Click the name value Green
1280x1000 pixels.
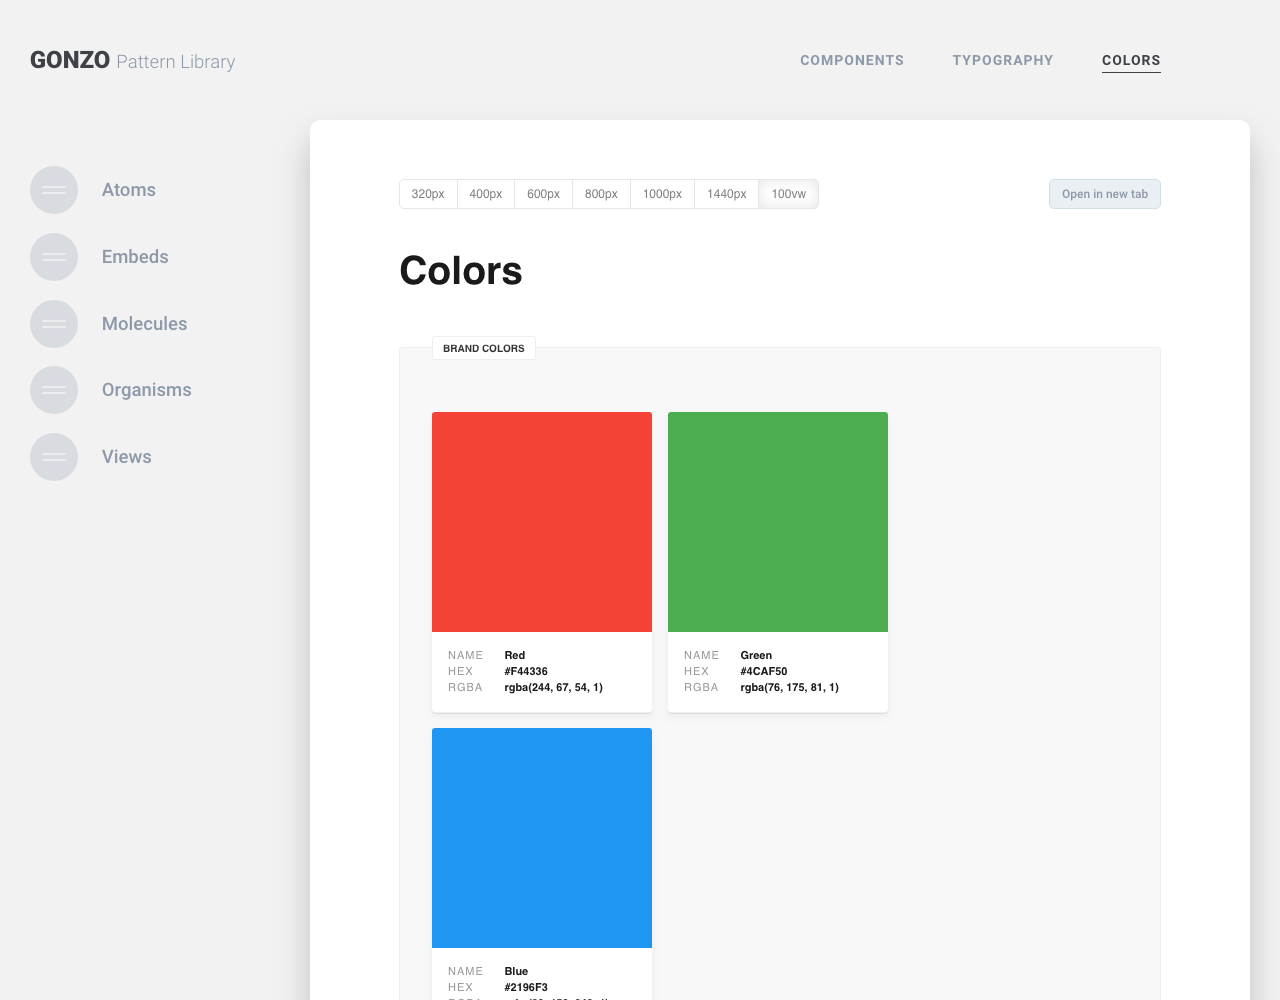click(x=756, y=655)
